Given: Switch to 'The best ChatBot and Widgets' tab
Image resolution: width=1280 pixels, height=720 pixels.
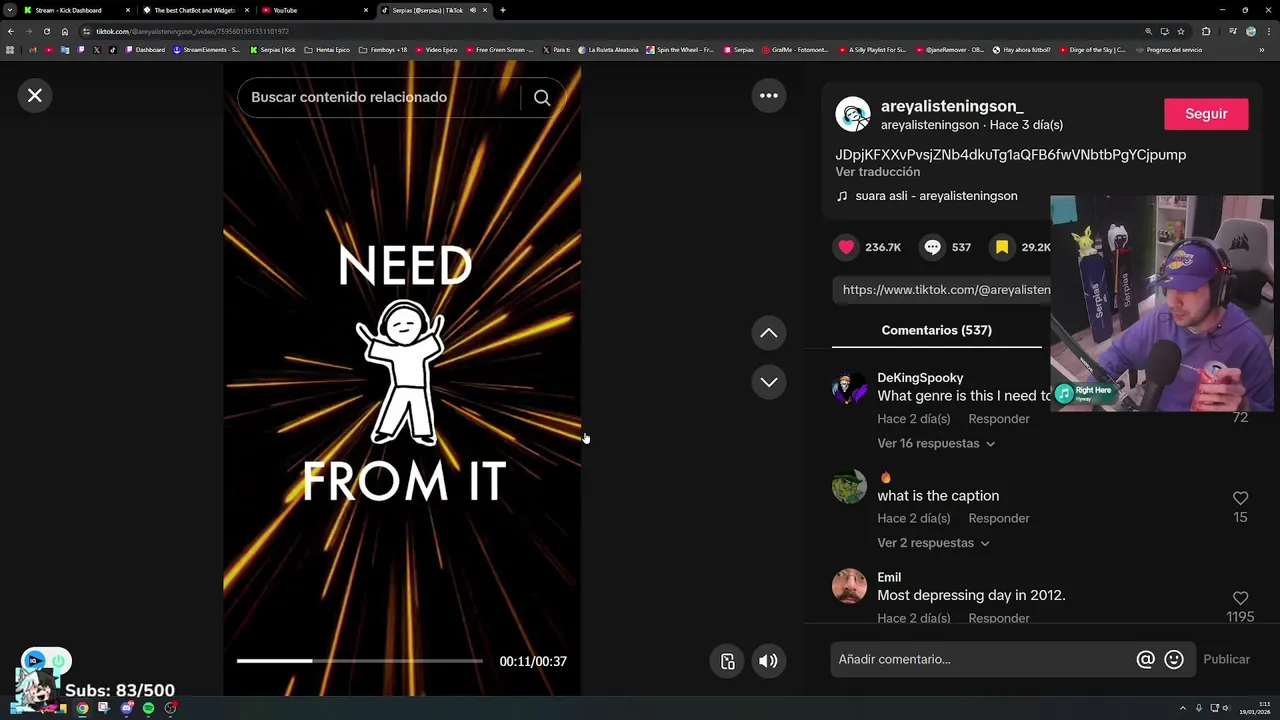Looking at the screenshot, I should pos(195,10).
